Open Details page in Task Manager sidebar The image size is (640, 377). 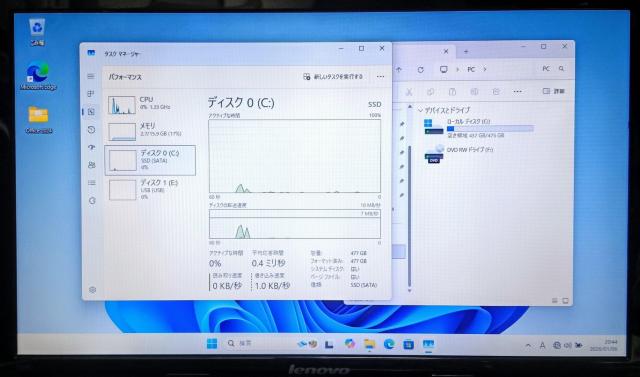[92, 182]
